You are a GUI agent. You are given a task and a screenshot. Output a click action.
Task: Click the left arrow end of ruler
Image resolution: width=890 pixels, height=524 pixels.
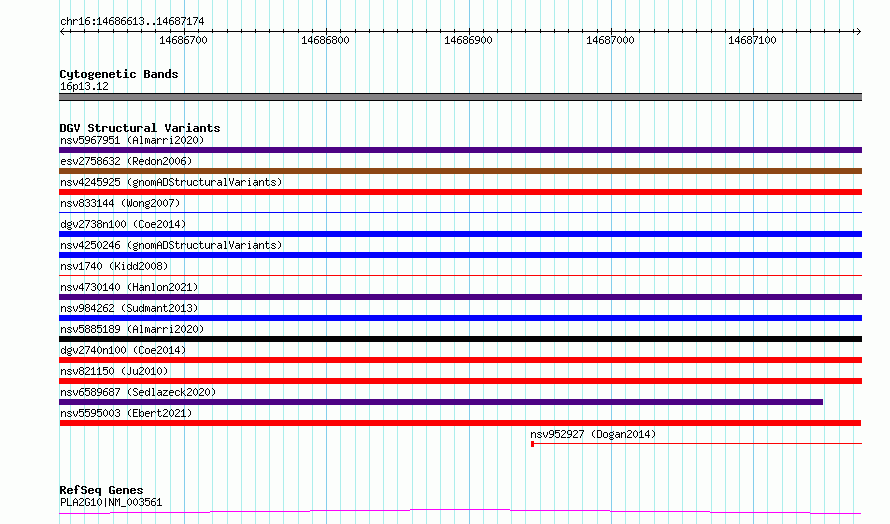(x=62, y=31)
